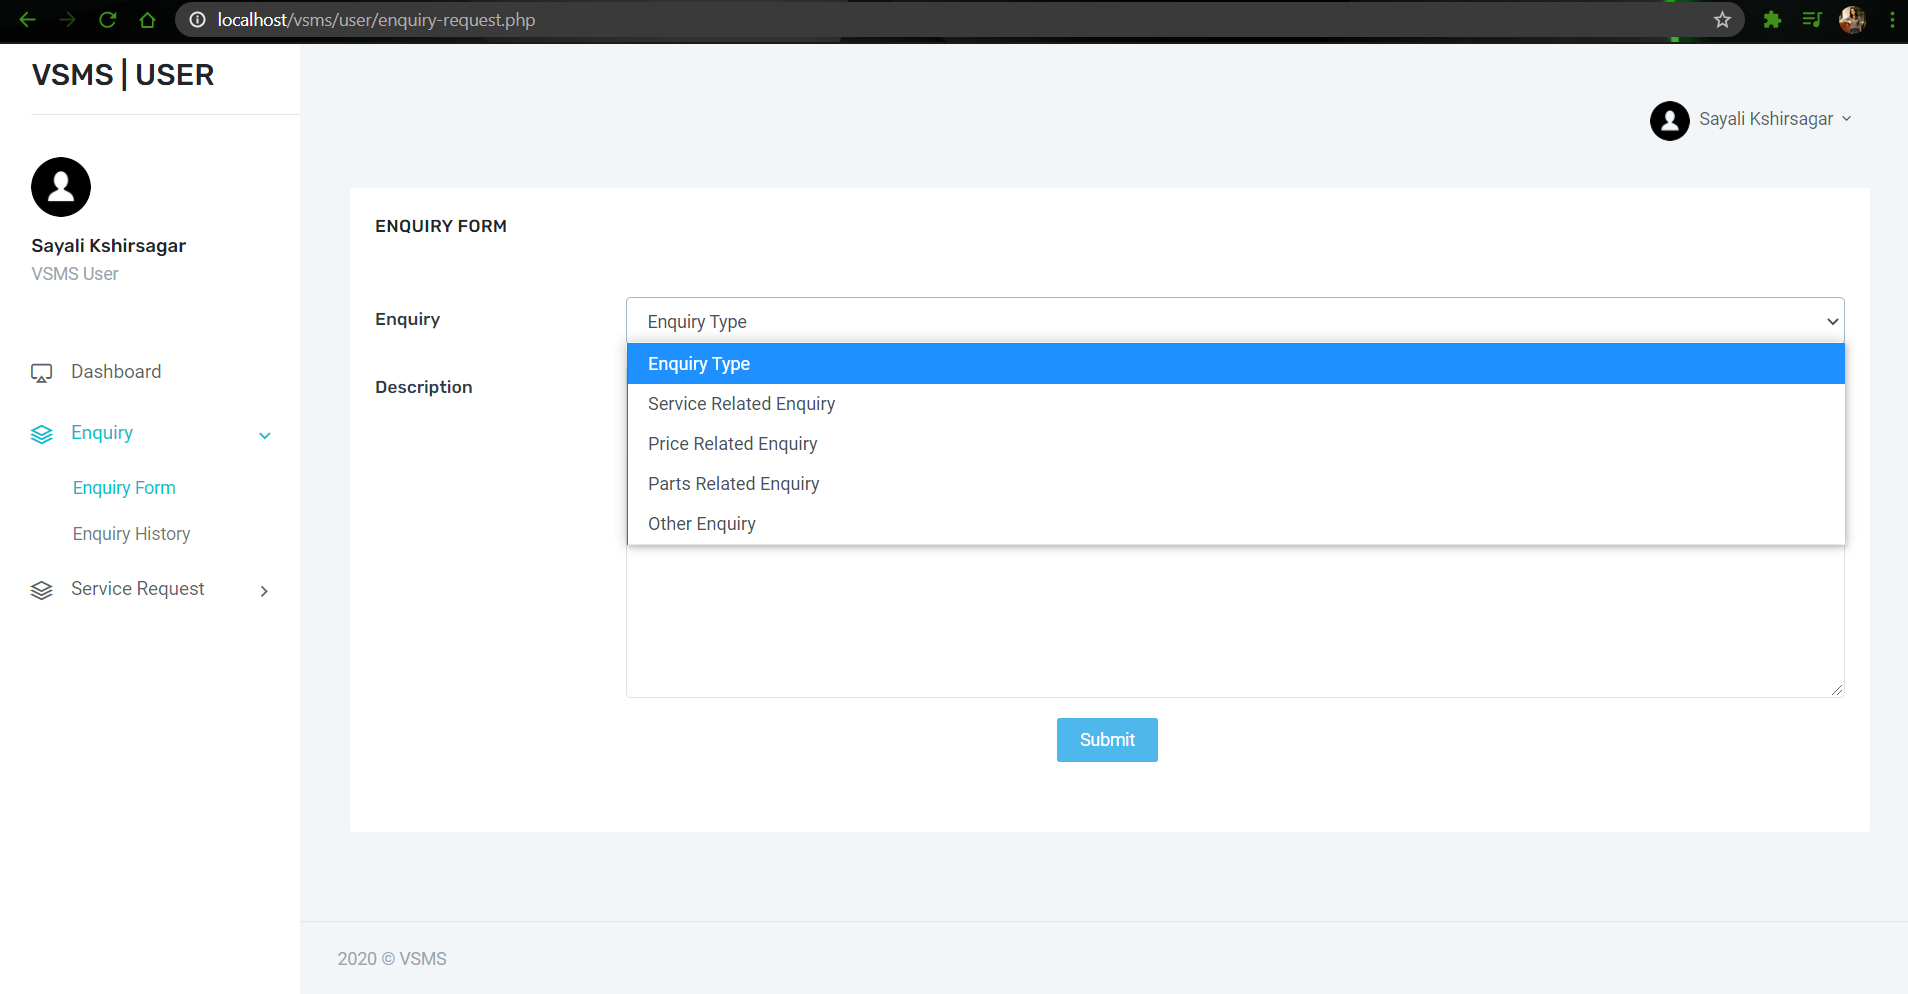This screenshot has width=1908, height=994.
Task: Click the Dashboard monitor icon
Action: (41, 373)
